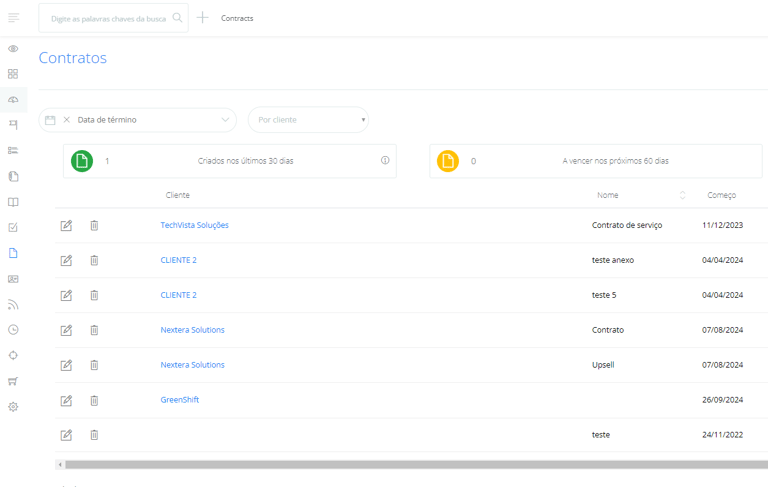Open the TechVista Soluções client link
The image size is (768, 487).
pos(194,225)
